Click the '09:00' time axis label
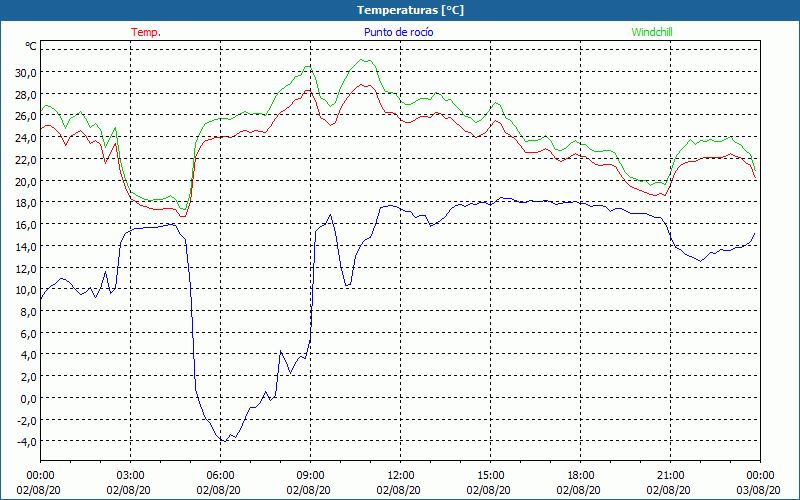 (x=310, y=476)
